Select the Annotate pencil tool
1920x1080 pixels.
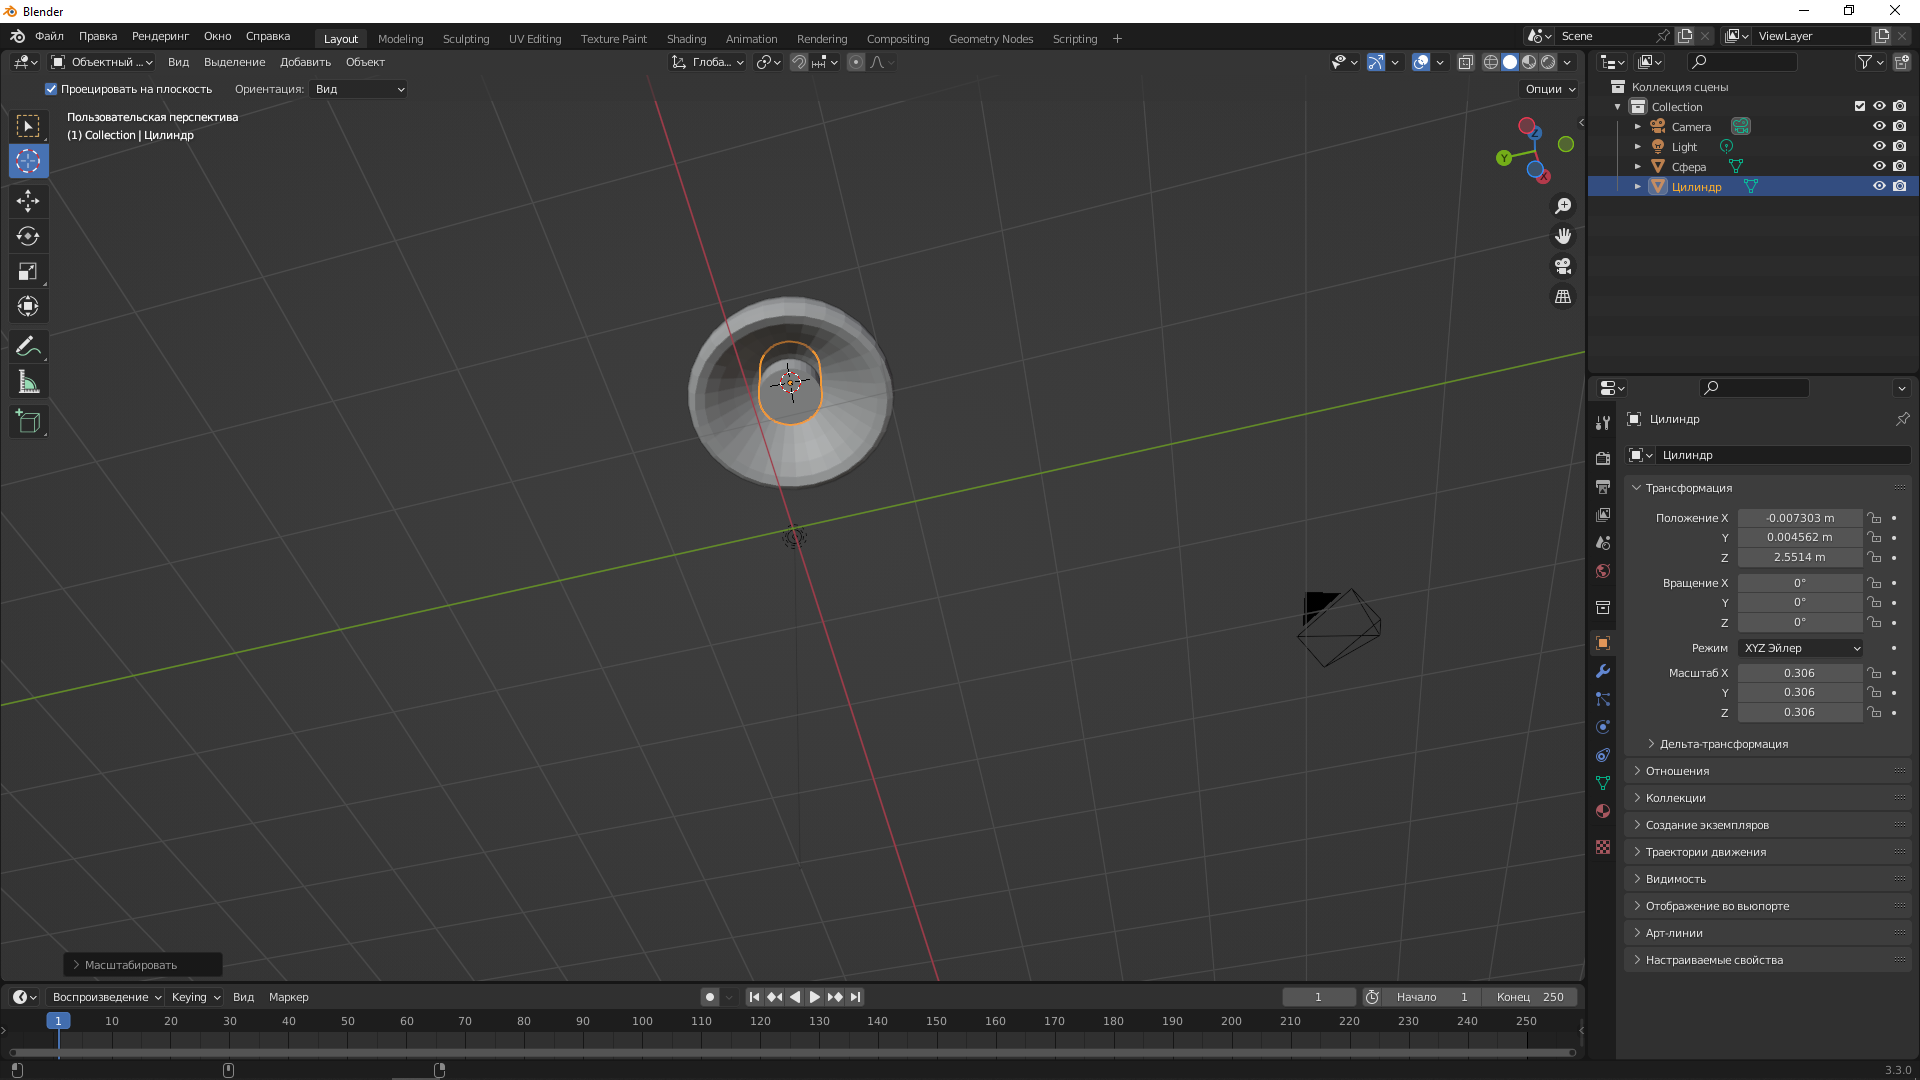(28, 346)
